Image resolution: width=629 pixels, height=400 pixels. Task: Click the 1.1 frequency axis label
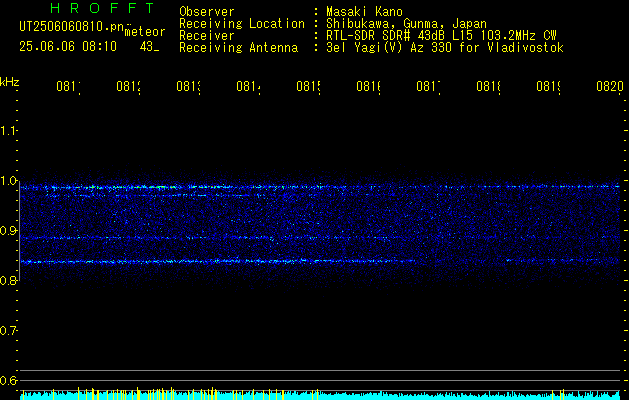8,131
